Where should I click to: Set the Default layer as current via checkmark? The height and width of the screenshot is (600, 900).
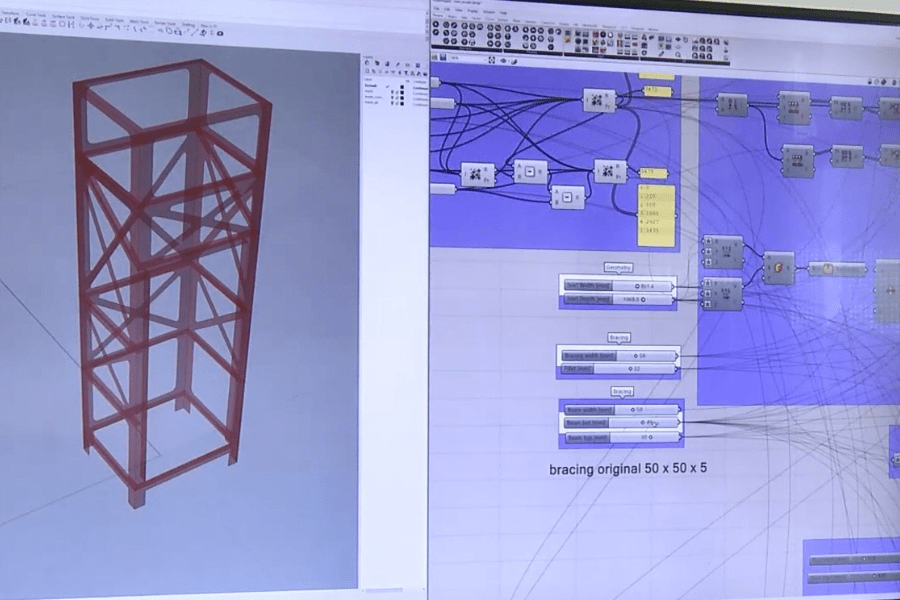388,86
